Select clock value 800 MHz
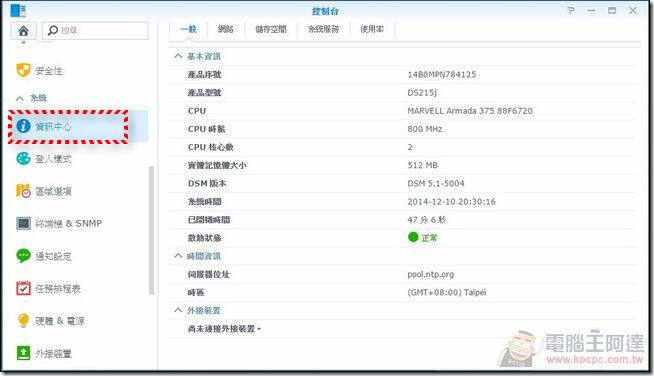654x376 pixels. 425,129
